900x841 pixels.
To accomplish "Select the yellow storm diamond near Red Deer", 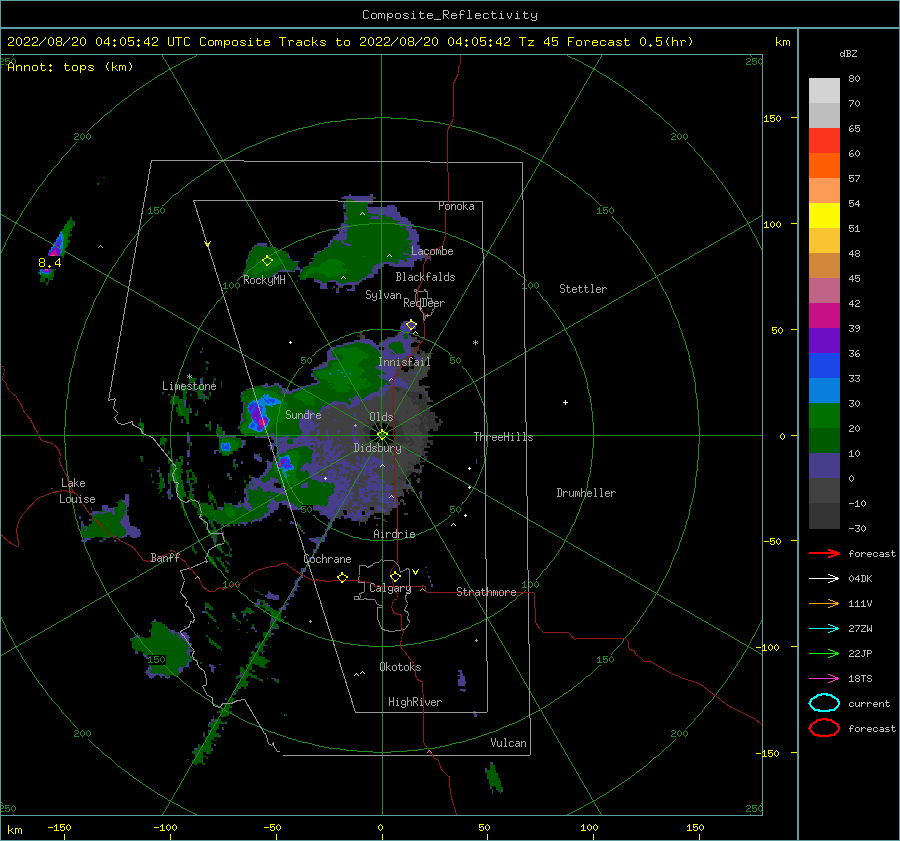I will [411, 325].
